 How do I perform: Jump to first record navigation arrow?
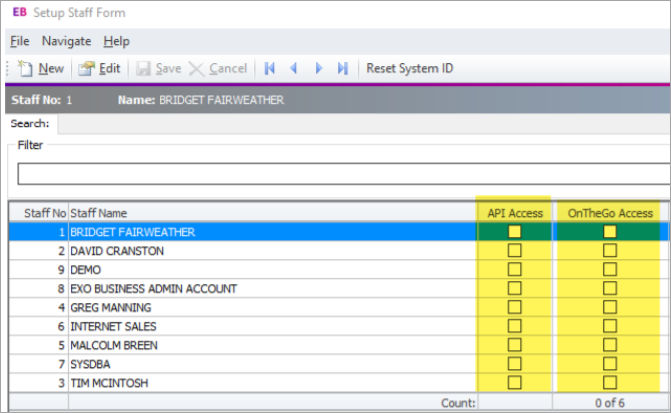click(x=269, y=69)
